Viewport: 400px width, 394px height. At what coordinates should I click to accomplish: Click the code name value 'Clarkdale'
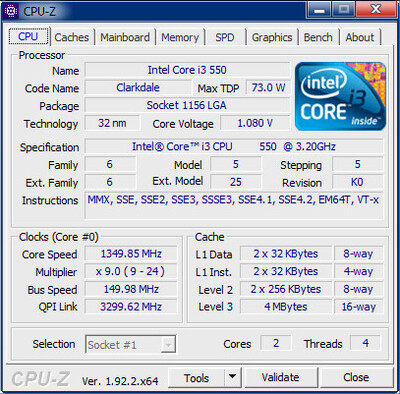(x=138, y=88)
